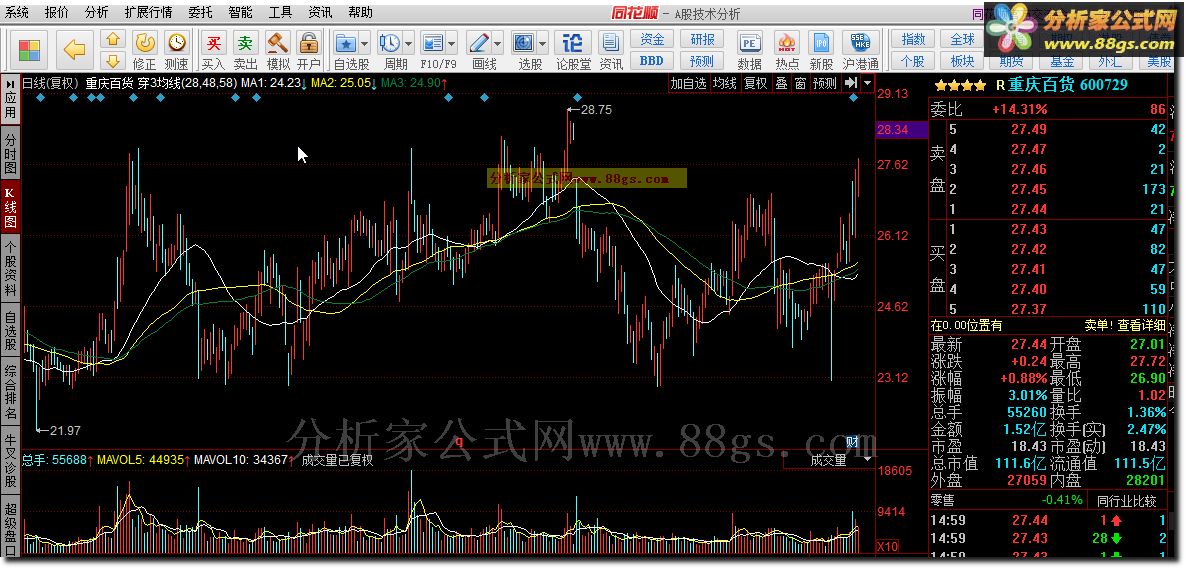Click the 加自选 add to favorites button
Viewport: 1186px width, 568px height.
[x=689, y=83]
